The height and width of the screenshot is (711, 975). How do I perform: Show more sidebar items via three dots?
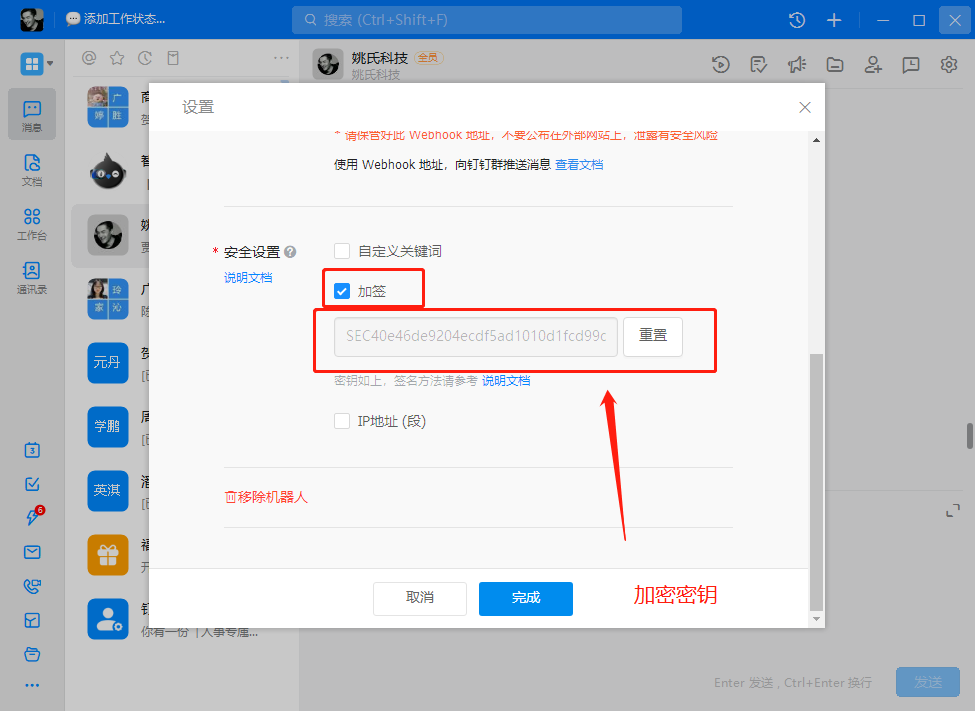coord(32,685)
